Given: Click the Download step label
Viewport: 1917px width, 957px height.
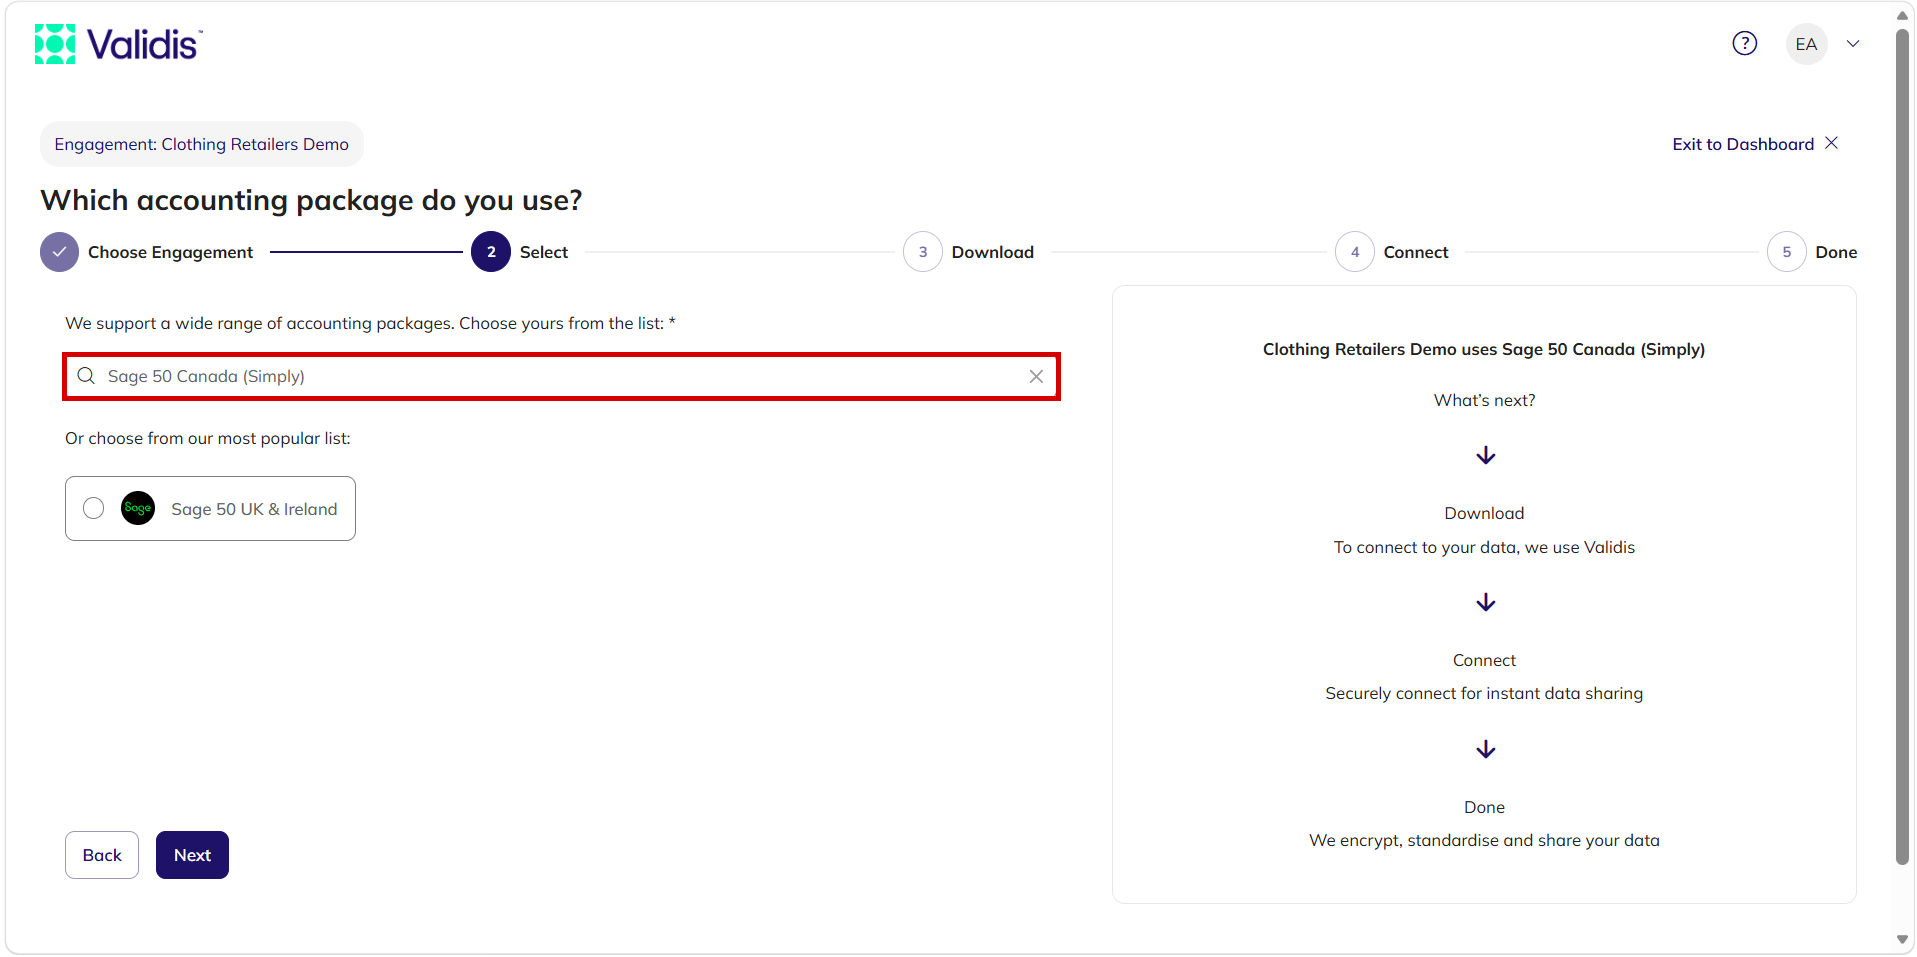Looking at the screenshot, I should point(993,252).
